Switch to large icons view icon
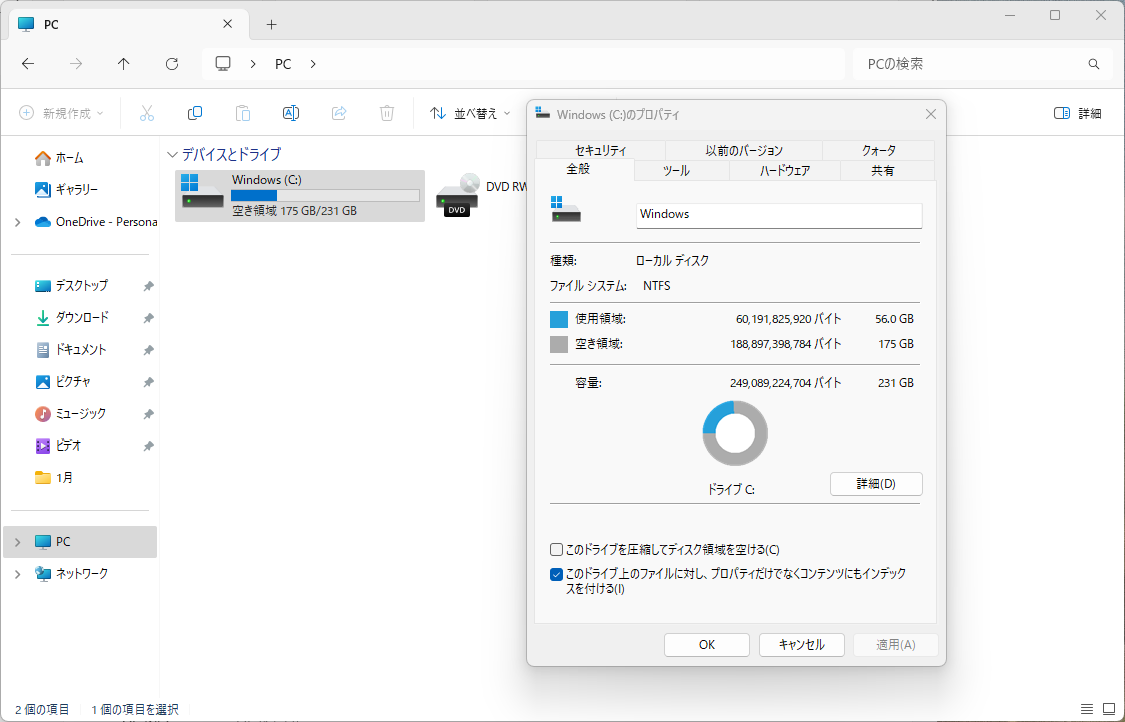 point(1108,709)
